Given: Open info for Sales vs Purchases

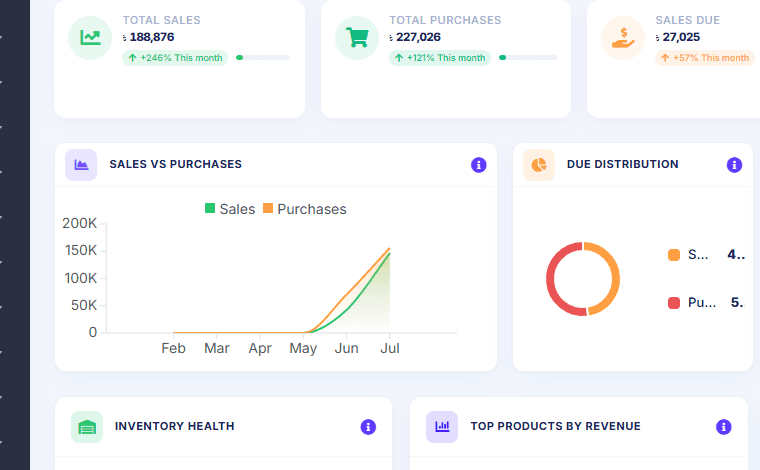Looking at the screenshot, I should tap(478, 165).
